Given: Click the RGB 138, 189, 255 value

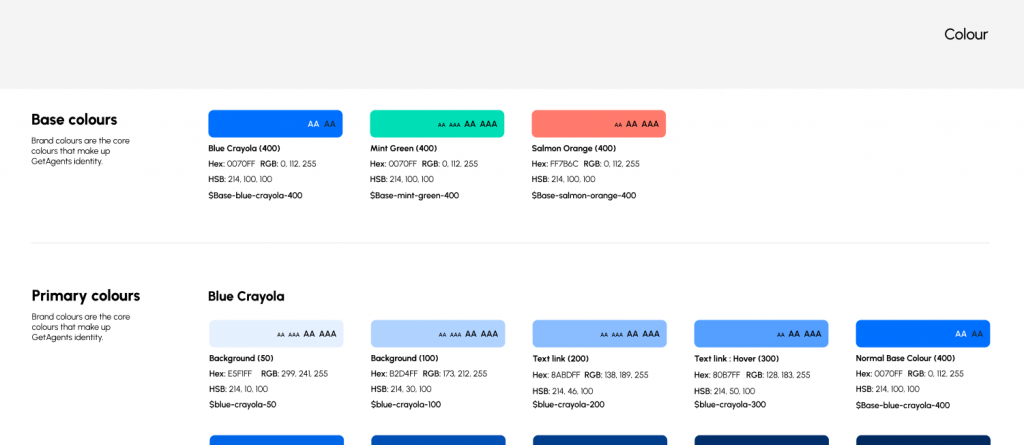Looking at the screenshot, I should click(x=625, y=375).
